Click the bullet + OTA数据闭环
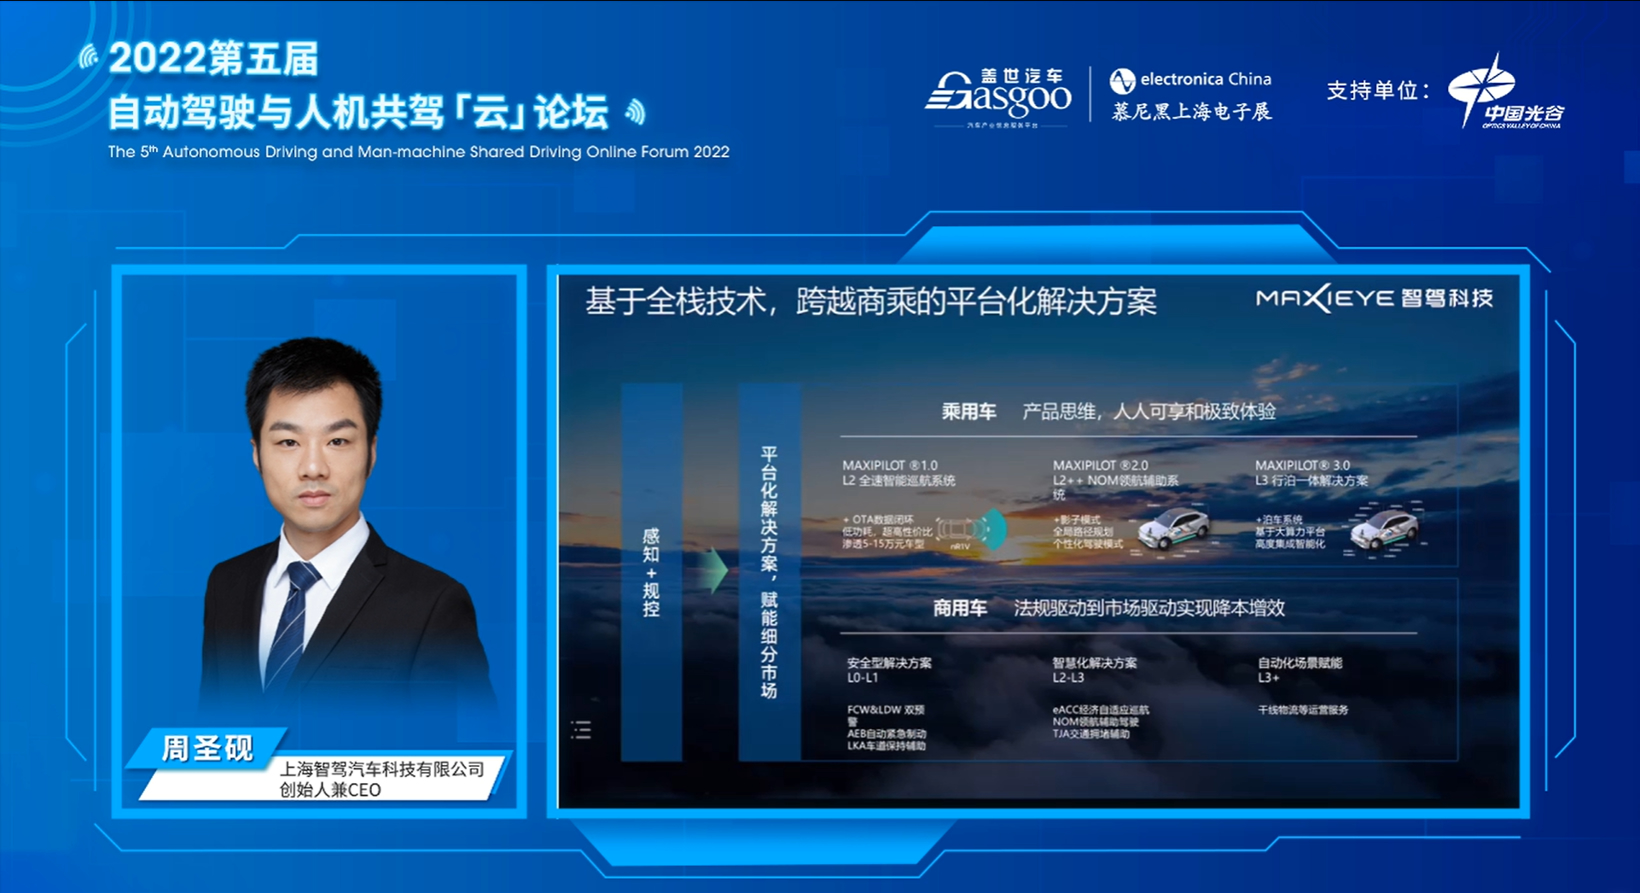 click(x=878, y=520)
